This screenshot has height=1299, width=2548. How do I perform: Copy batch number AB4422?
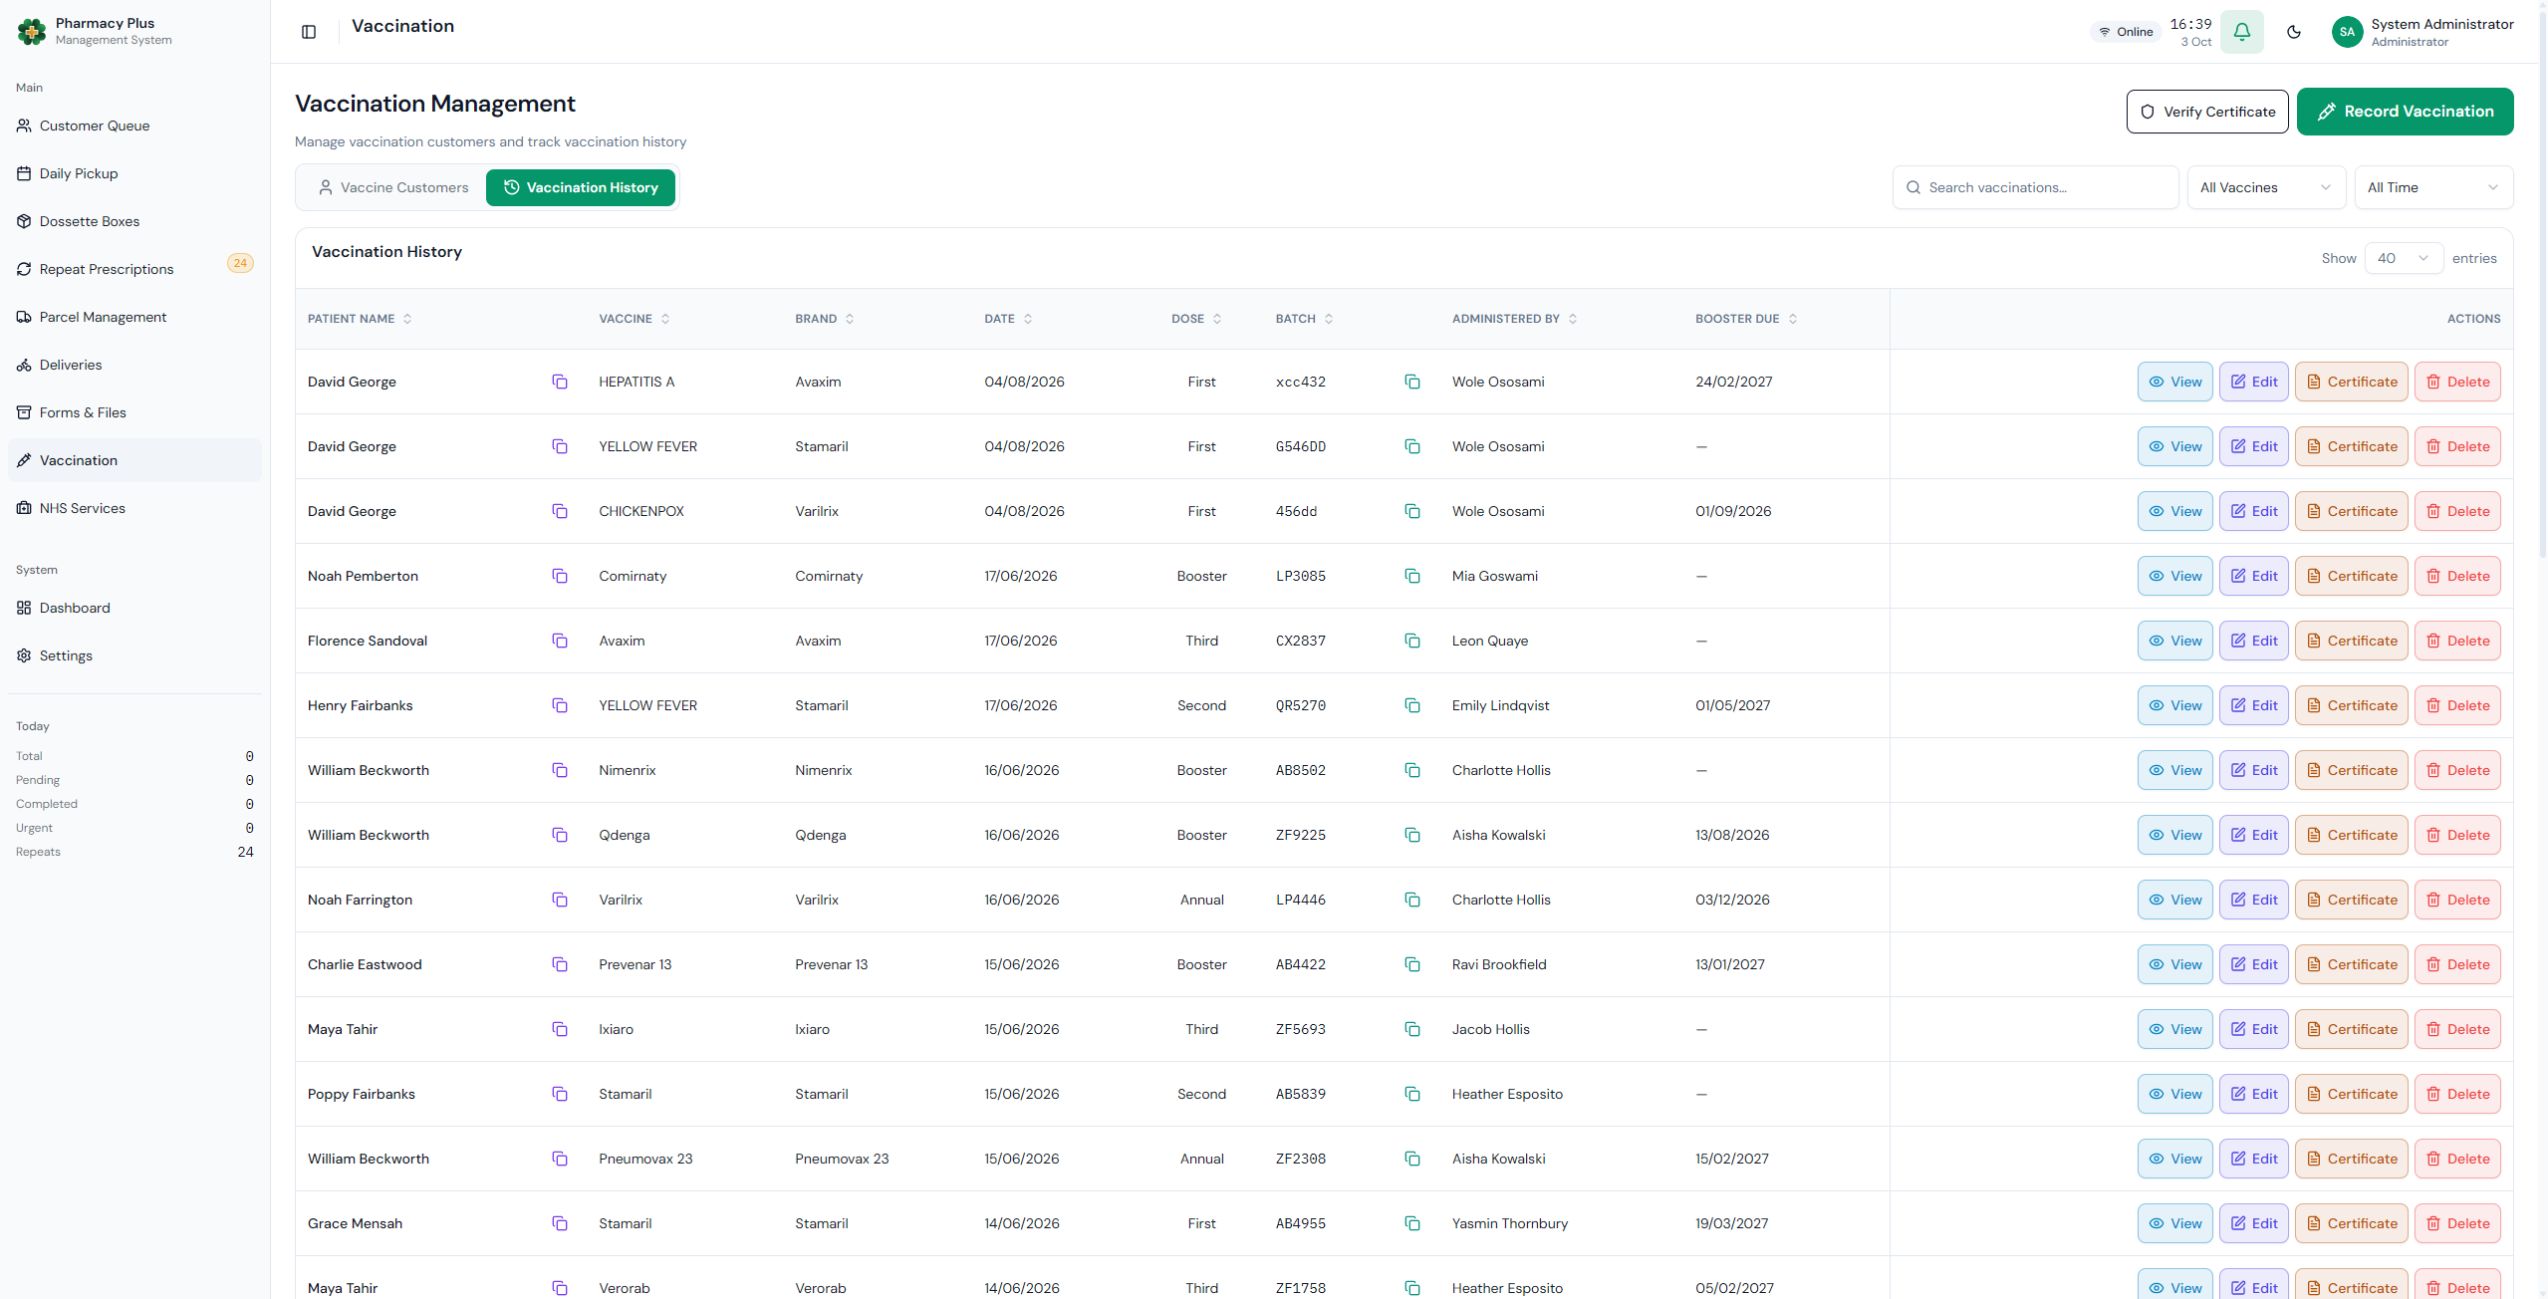point(1412,965)
